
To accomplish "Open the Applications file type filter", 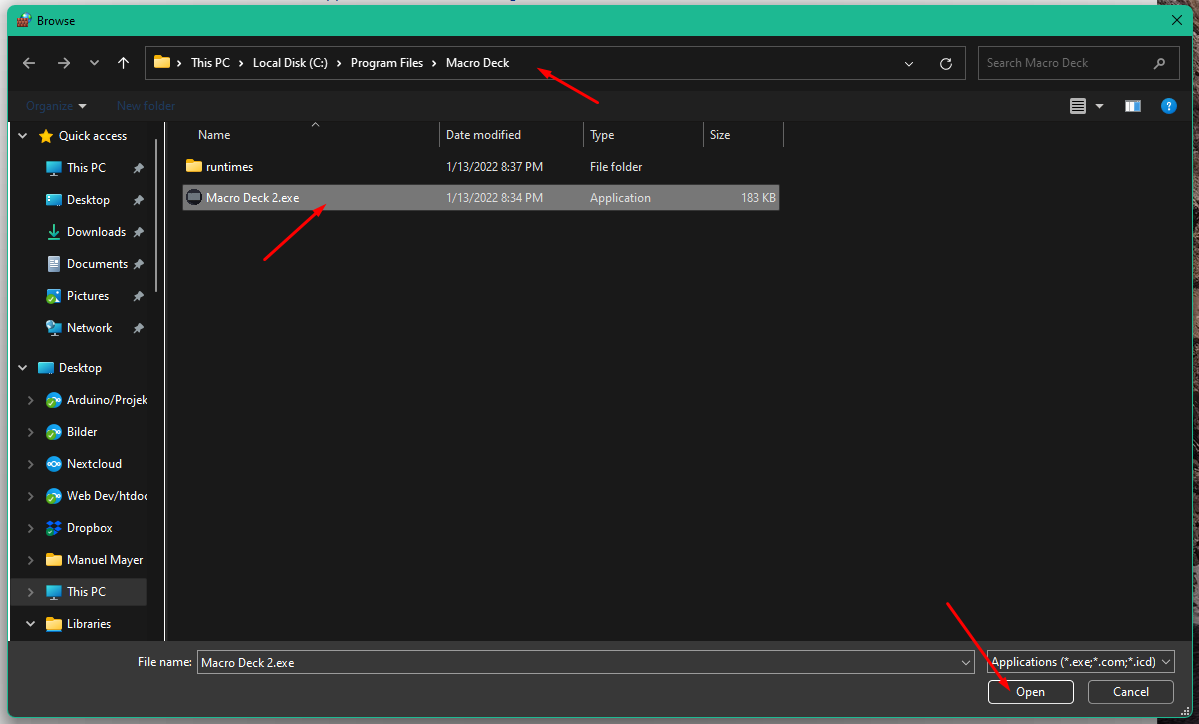I will pyautogui.click(x=1080, y=662).
